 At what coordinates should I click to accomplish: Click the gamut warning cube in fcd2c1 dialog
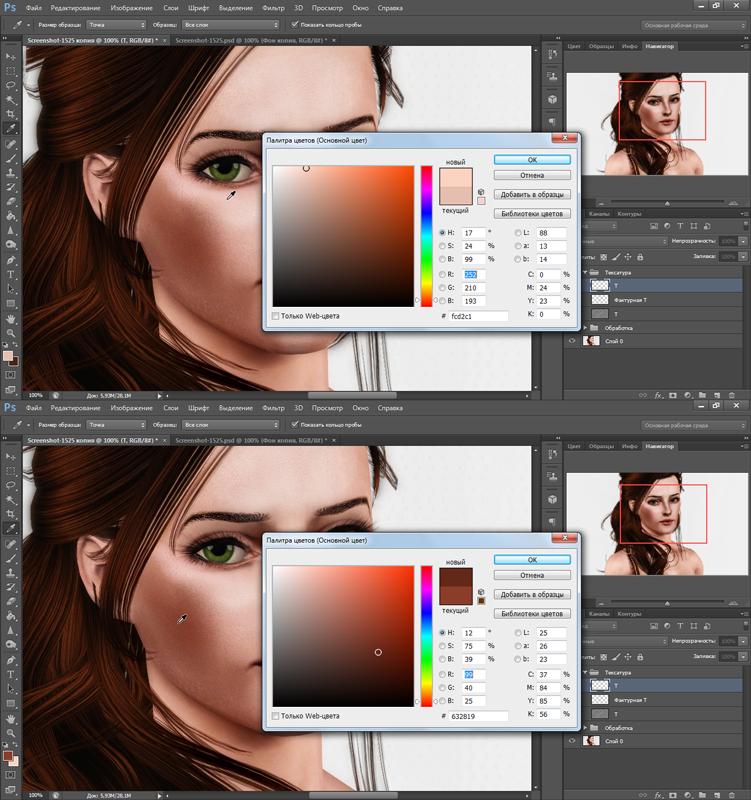coord(481,192)
